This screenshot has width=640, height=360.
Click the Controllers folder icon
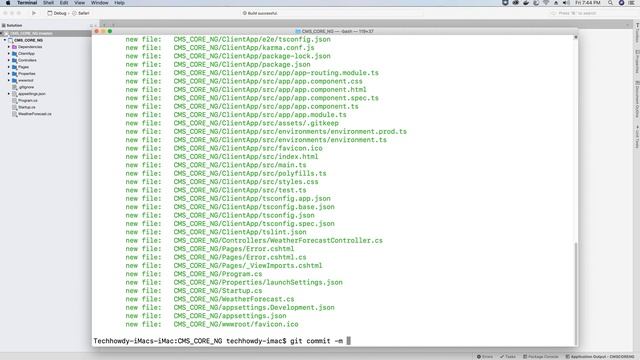click(14, 60)
